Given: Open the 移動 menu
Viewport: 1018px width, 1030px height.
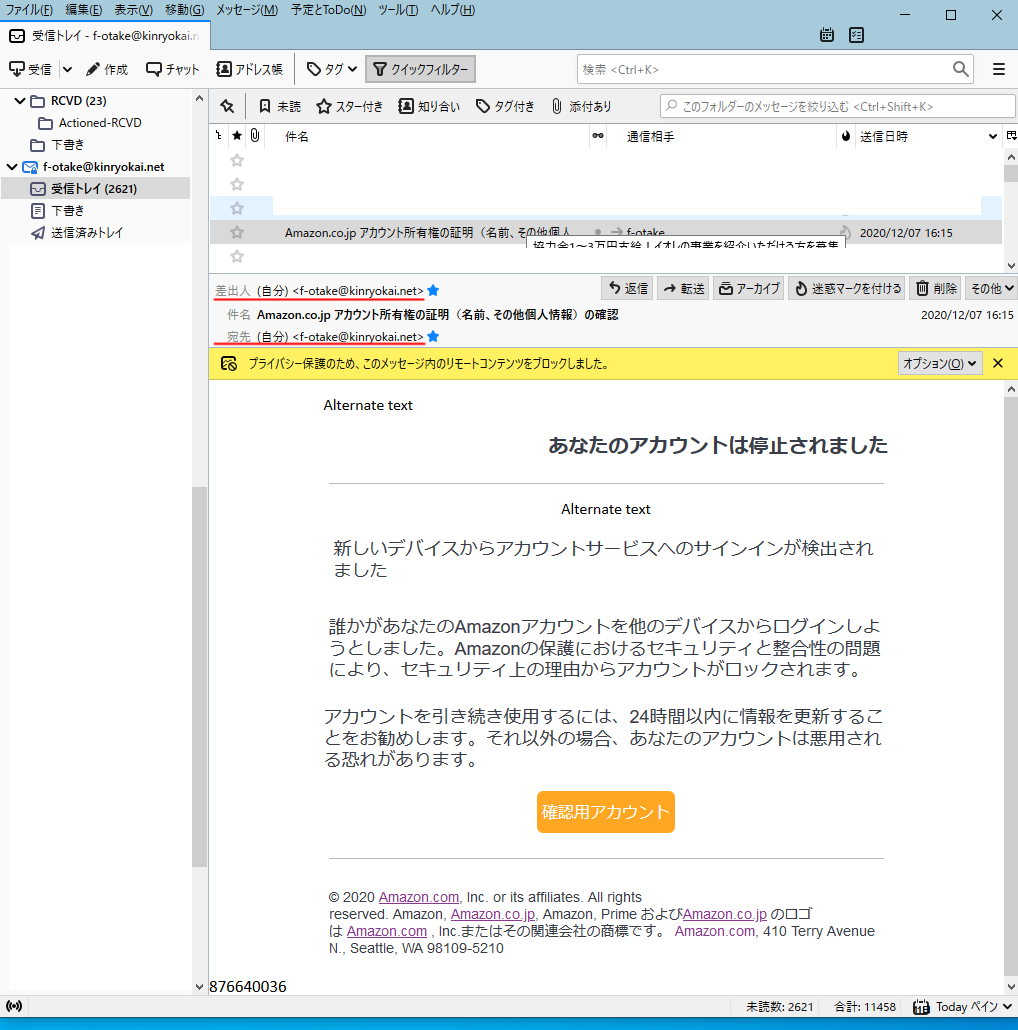Looking at the screenshot, I should click(x=185, y=10).
